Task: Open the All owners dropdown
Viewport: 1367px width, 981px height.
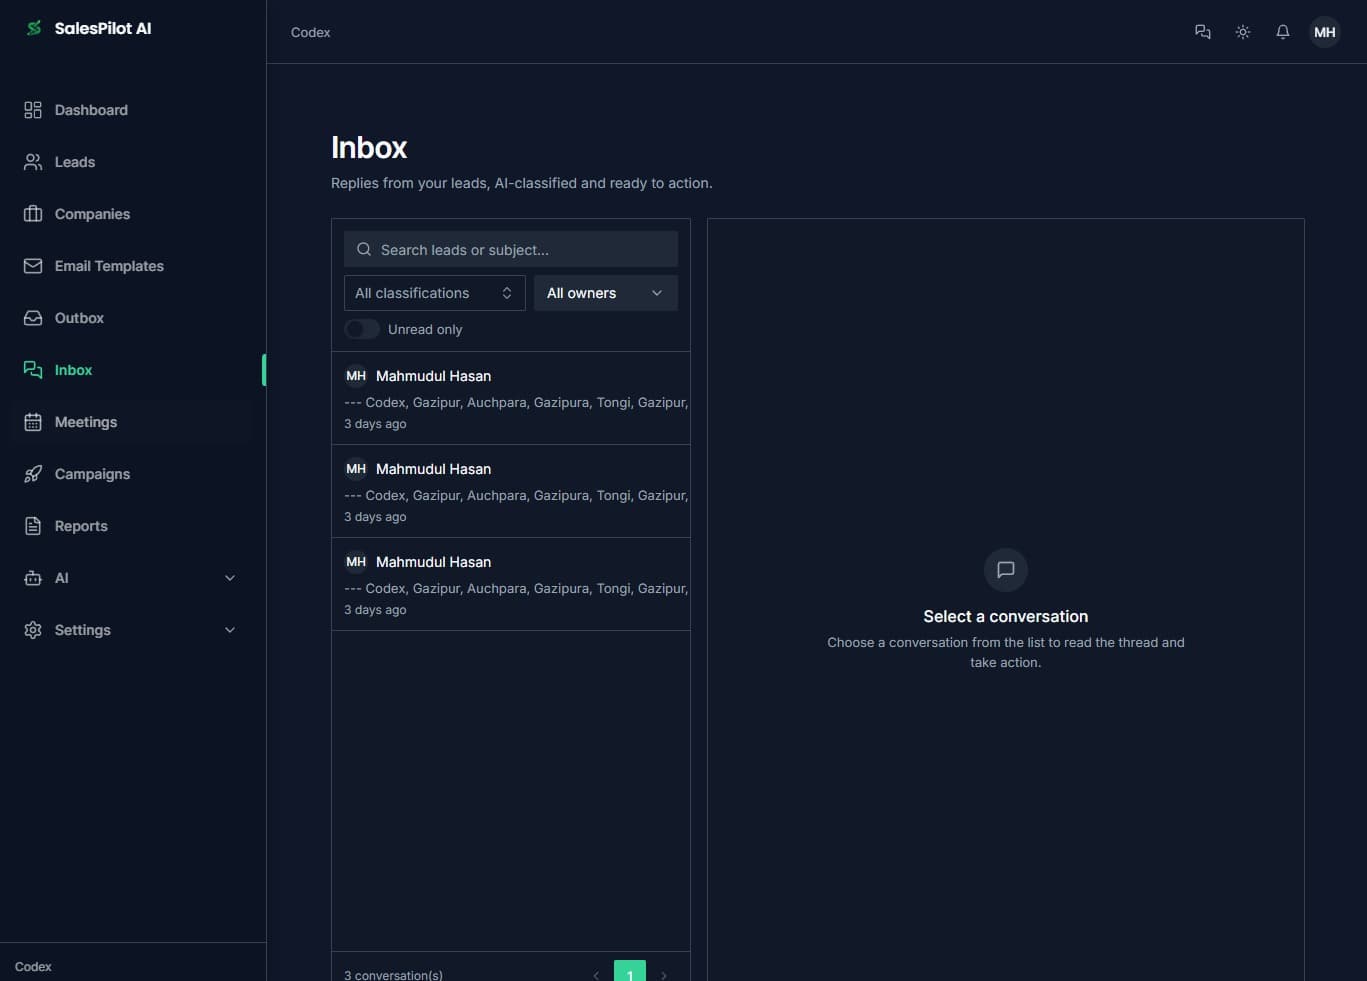Action: point(606,293)
